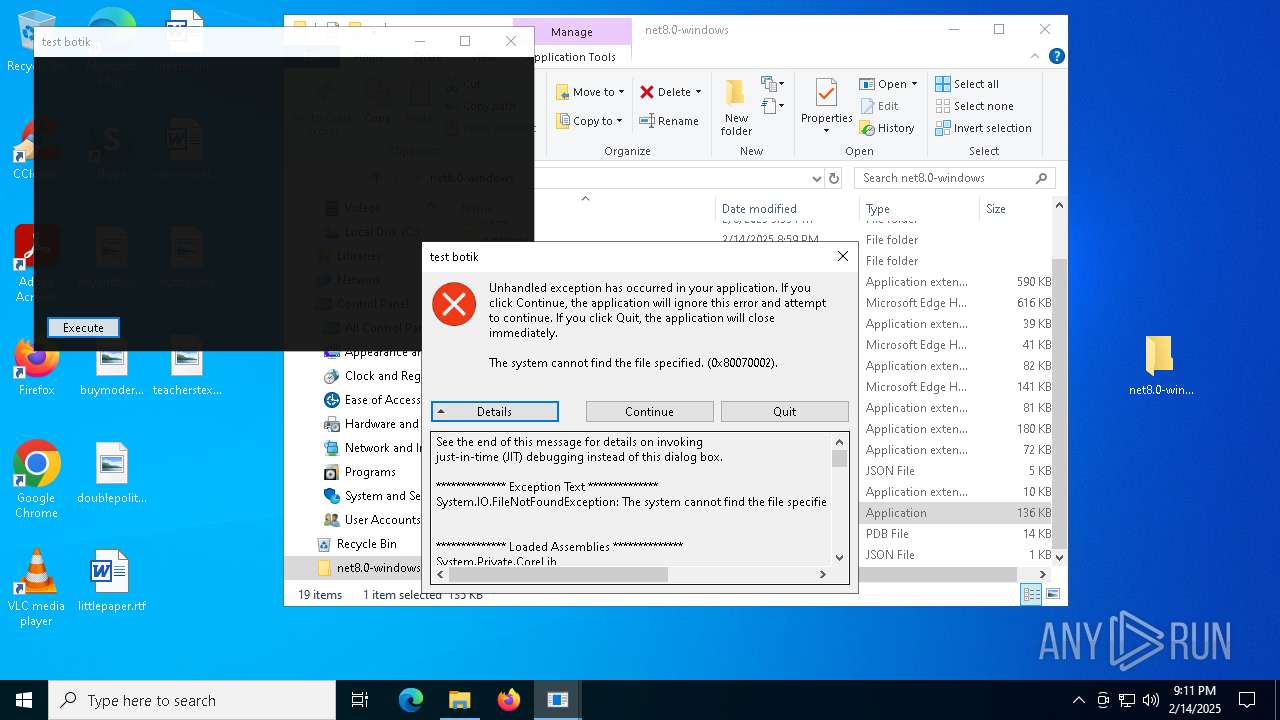Open volume control in system tray

(x=1151, y=700)
